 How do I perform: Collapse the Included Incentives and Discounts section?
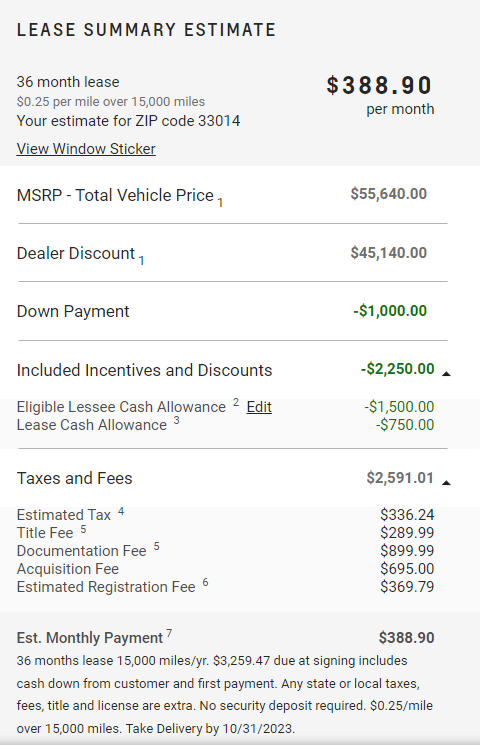tap(446, 373)
